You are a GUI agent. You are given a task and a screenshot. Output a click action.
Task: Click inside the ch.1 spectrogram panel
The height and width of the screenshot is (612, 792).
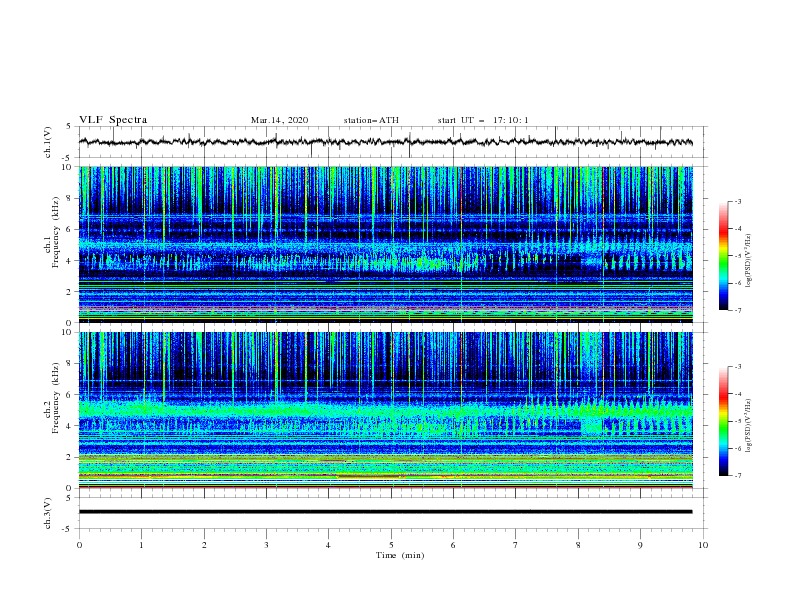pyautogui.click(x=385, y=244)
